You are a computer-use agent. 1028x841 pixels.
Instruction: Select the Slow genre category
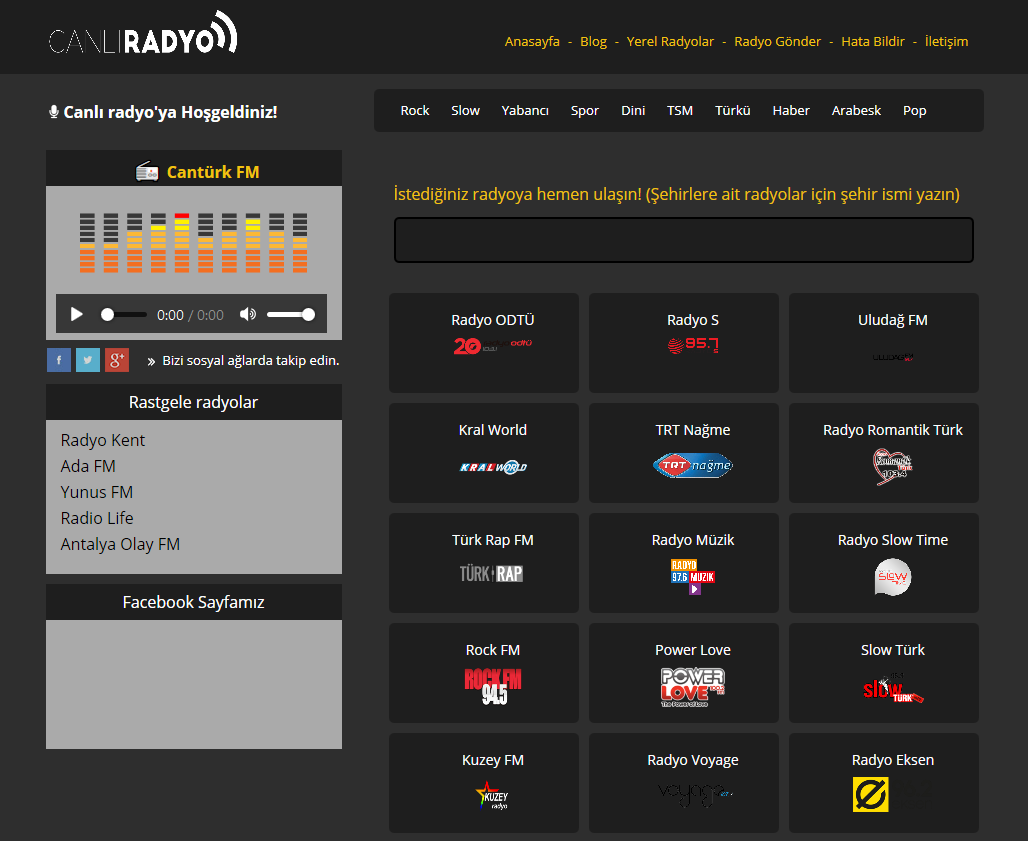pyautogui.click(x=465, y=110)
